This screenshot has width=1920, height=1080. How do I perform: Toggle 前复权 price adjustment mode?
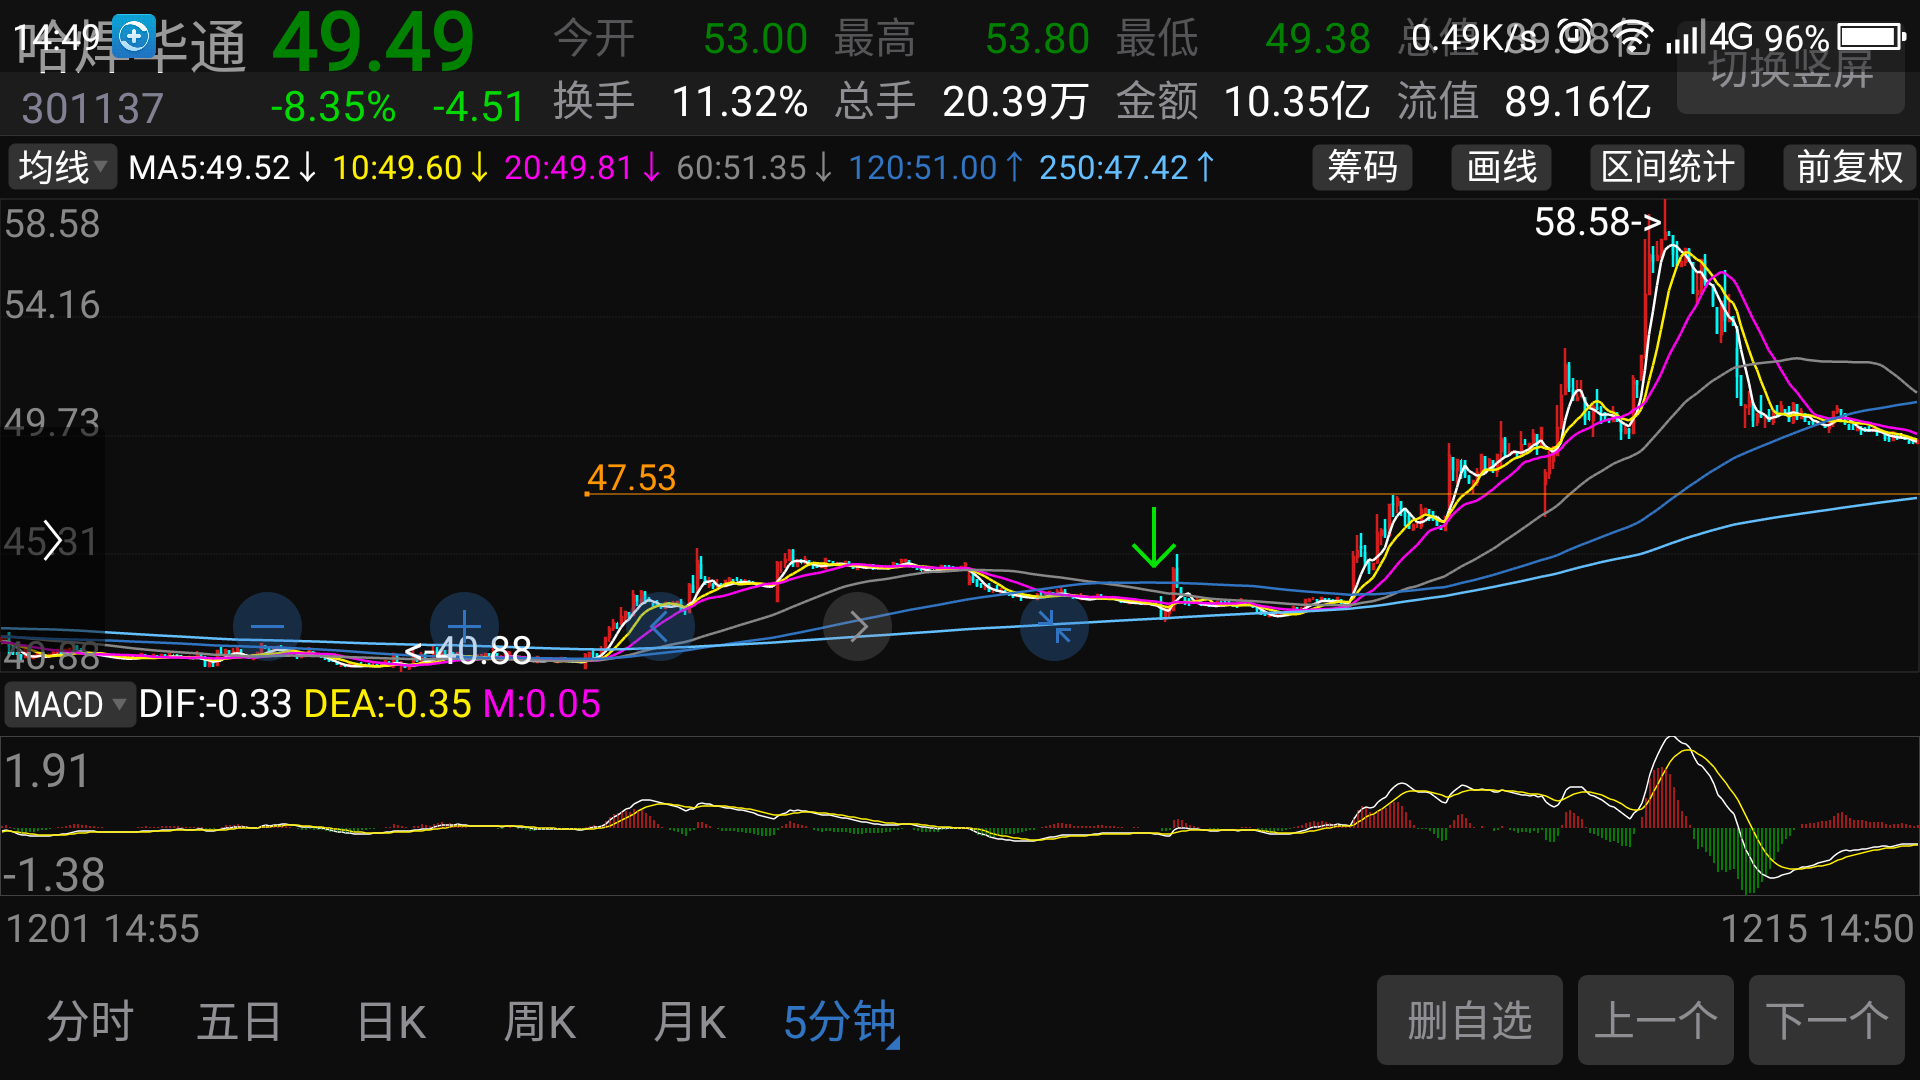click(1849, 167)
